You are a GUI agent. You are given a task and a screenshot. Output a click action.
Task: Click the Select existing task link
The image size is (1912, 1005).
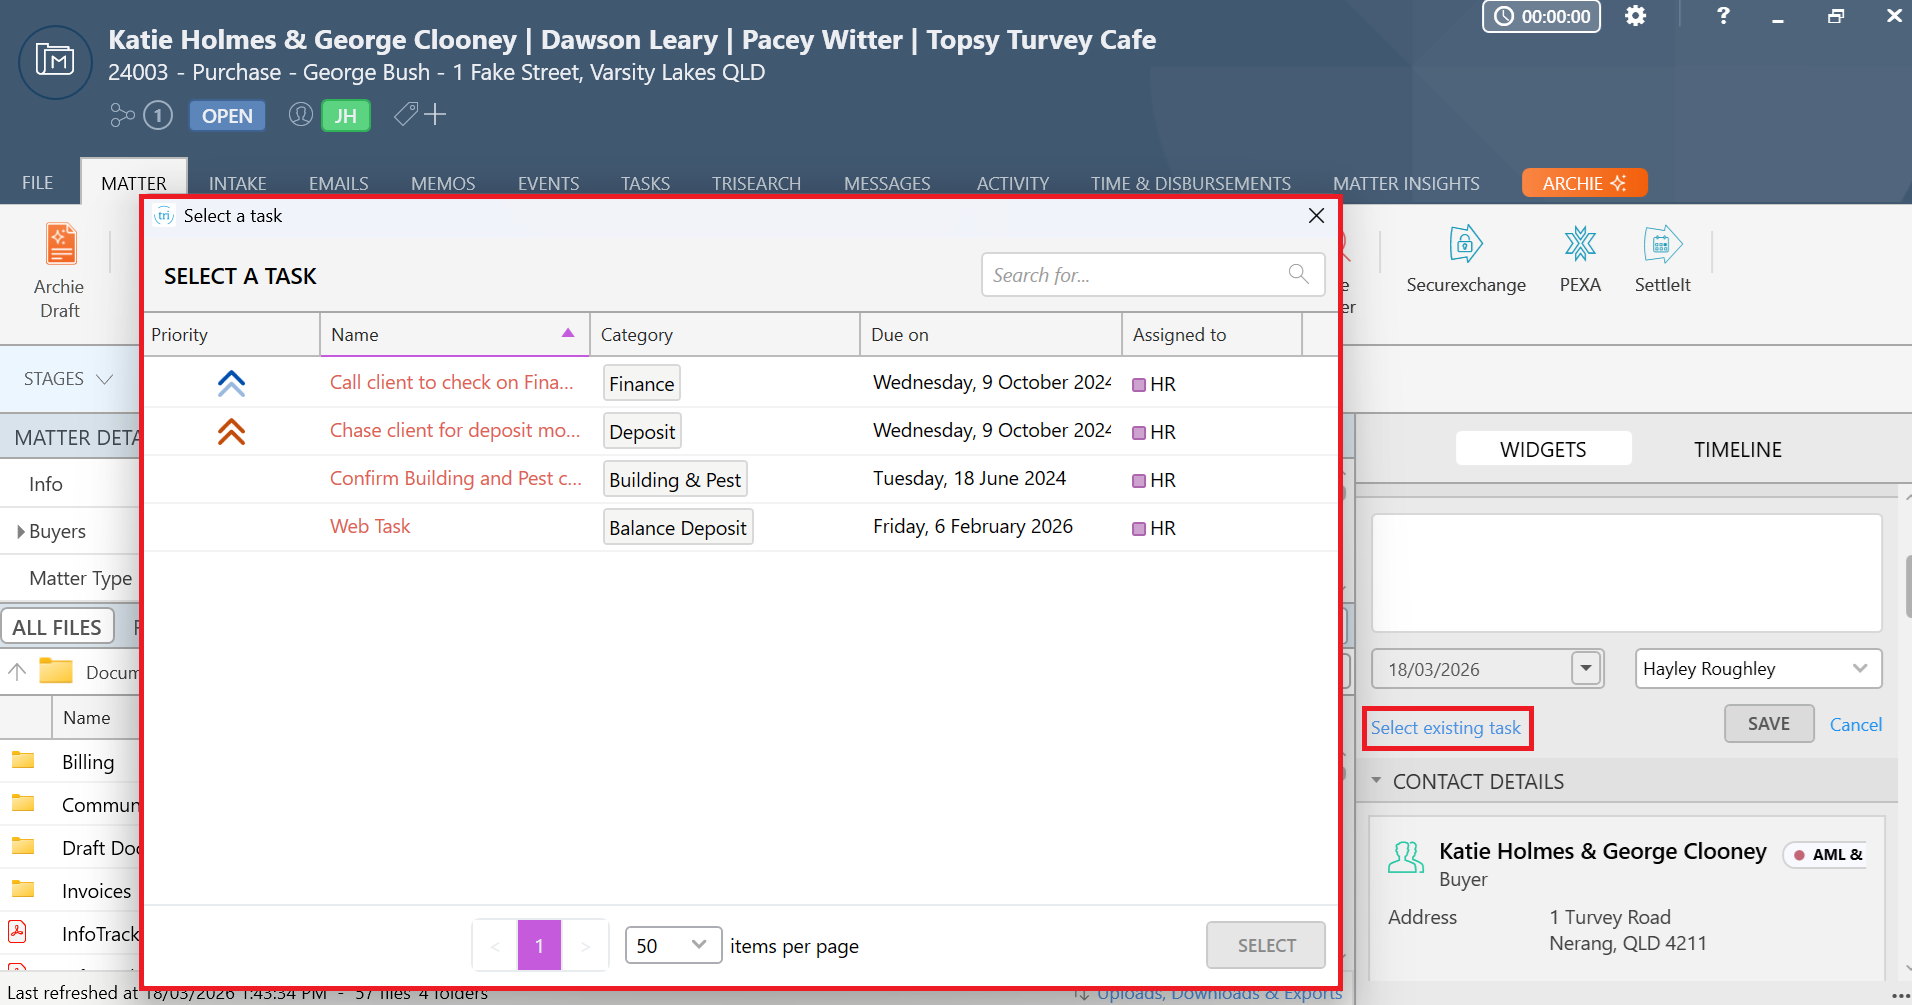pyautogui.click(x=1445, y=728)
